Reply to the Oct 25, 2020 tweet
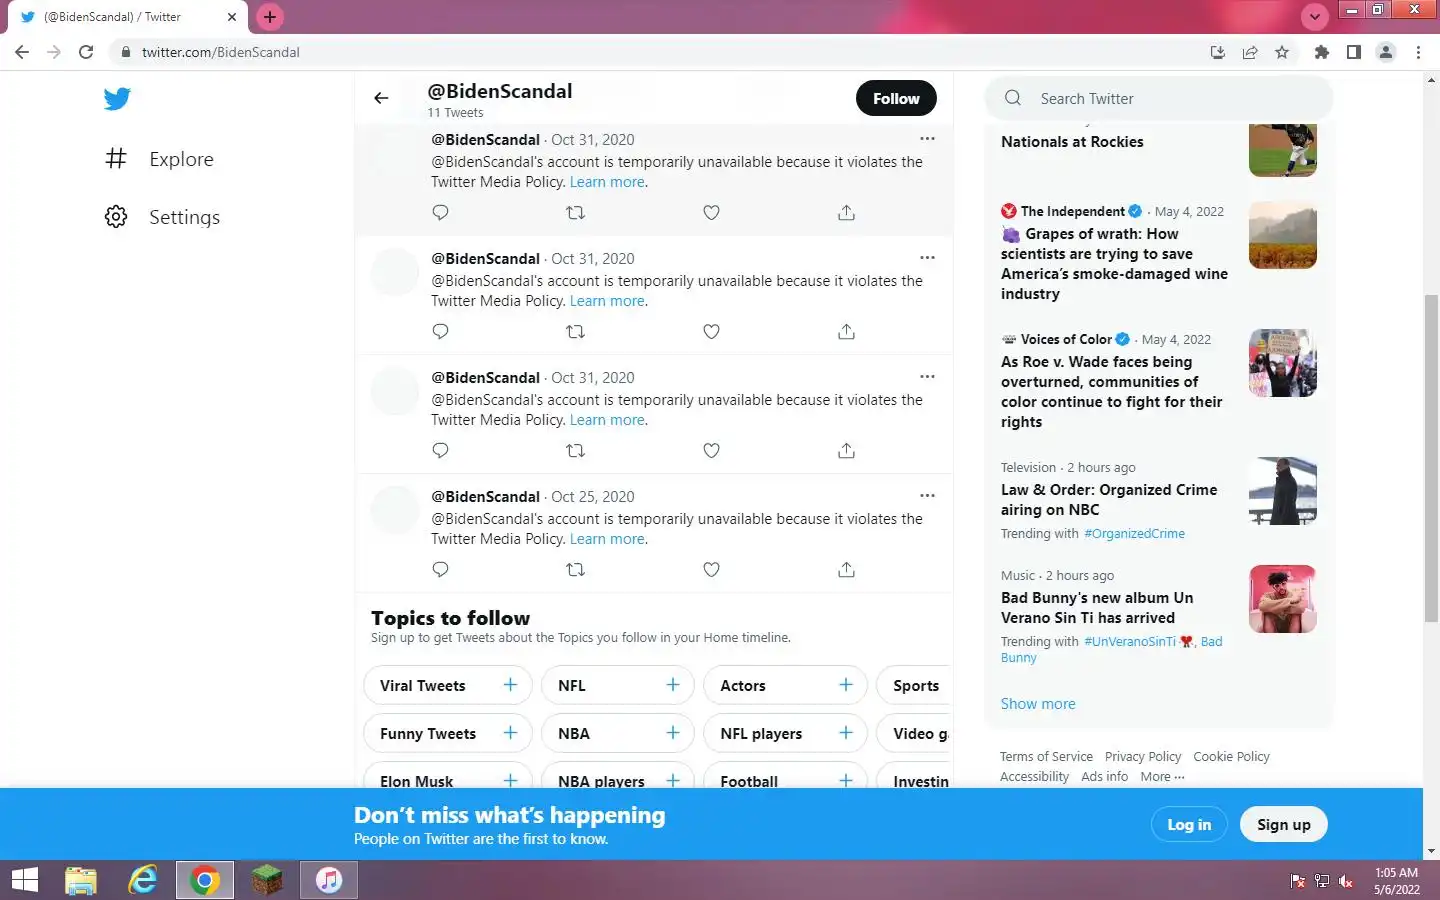 click(x=440, y=569)
